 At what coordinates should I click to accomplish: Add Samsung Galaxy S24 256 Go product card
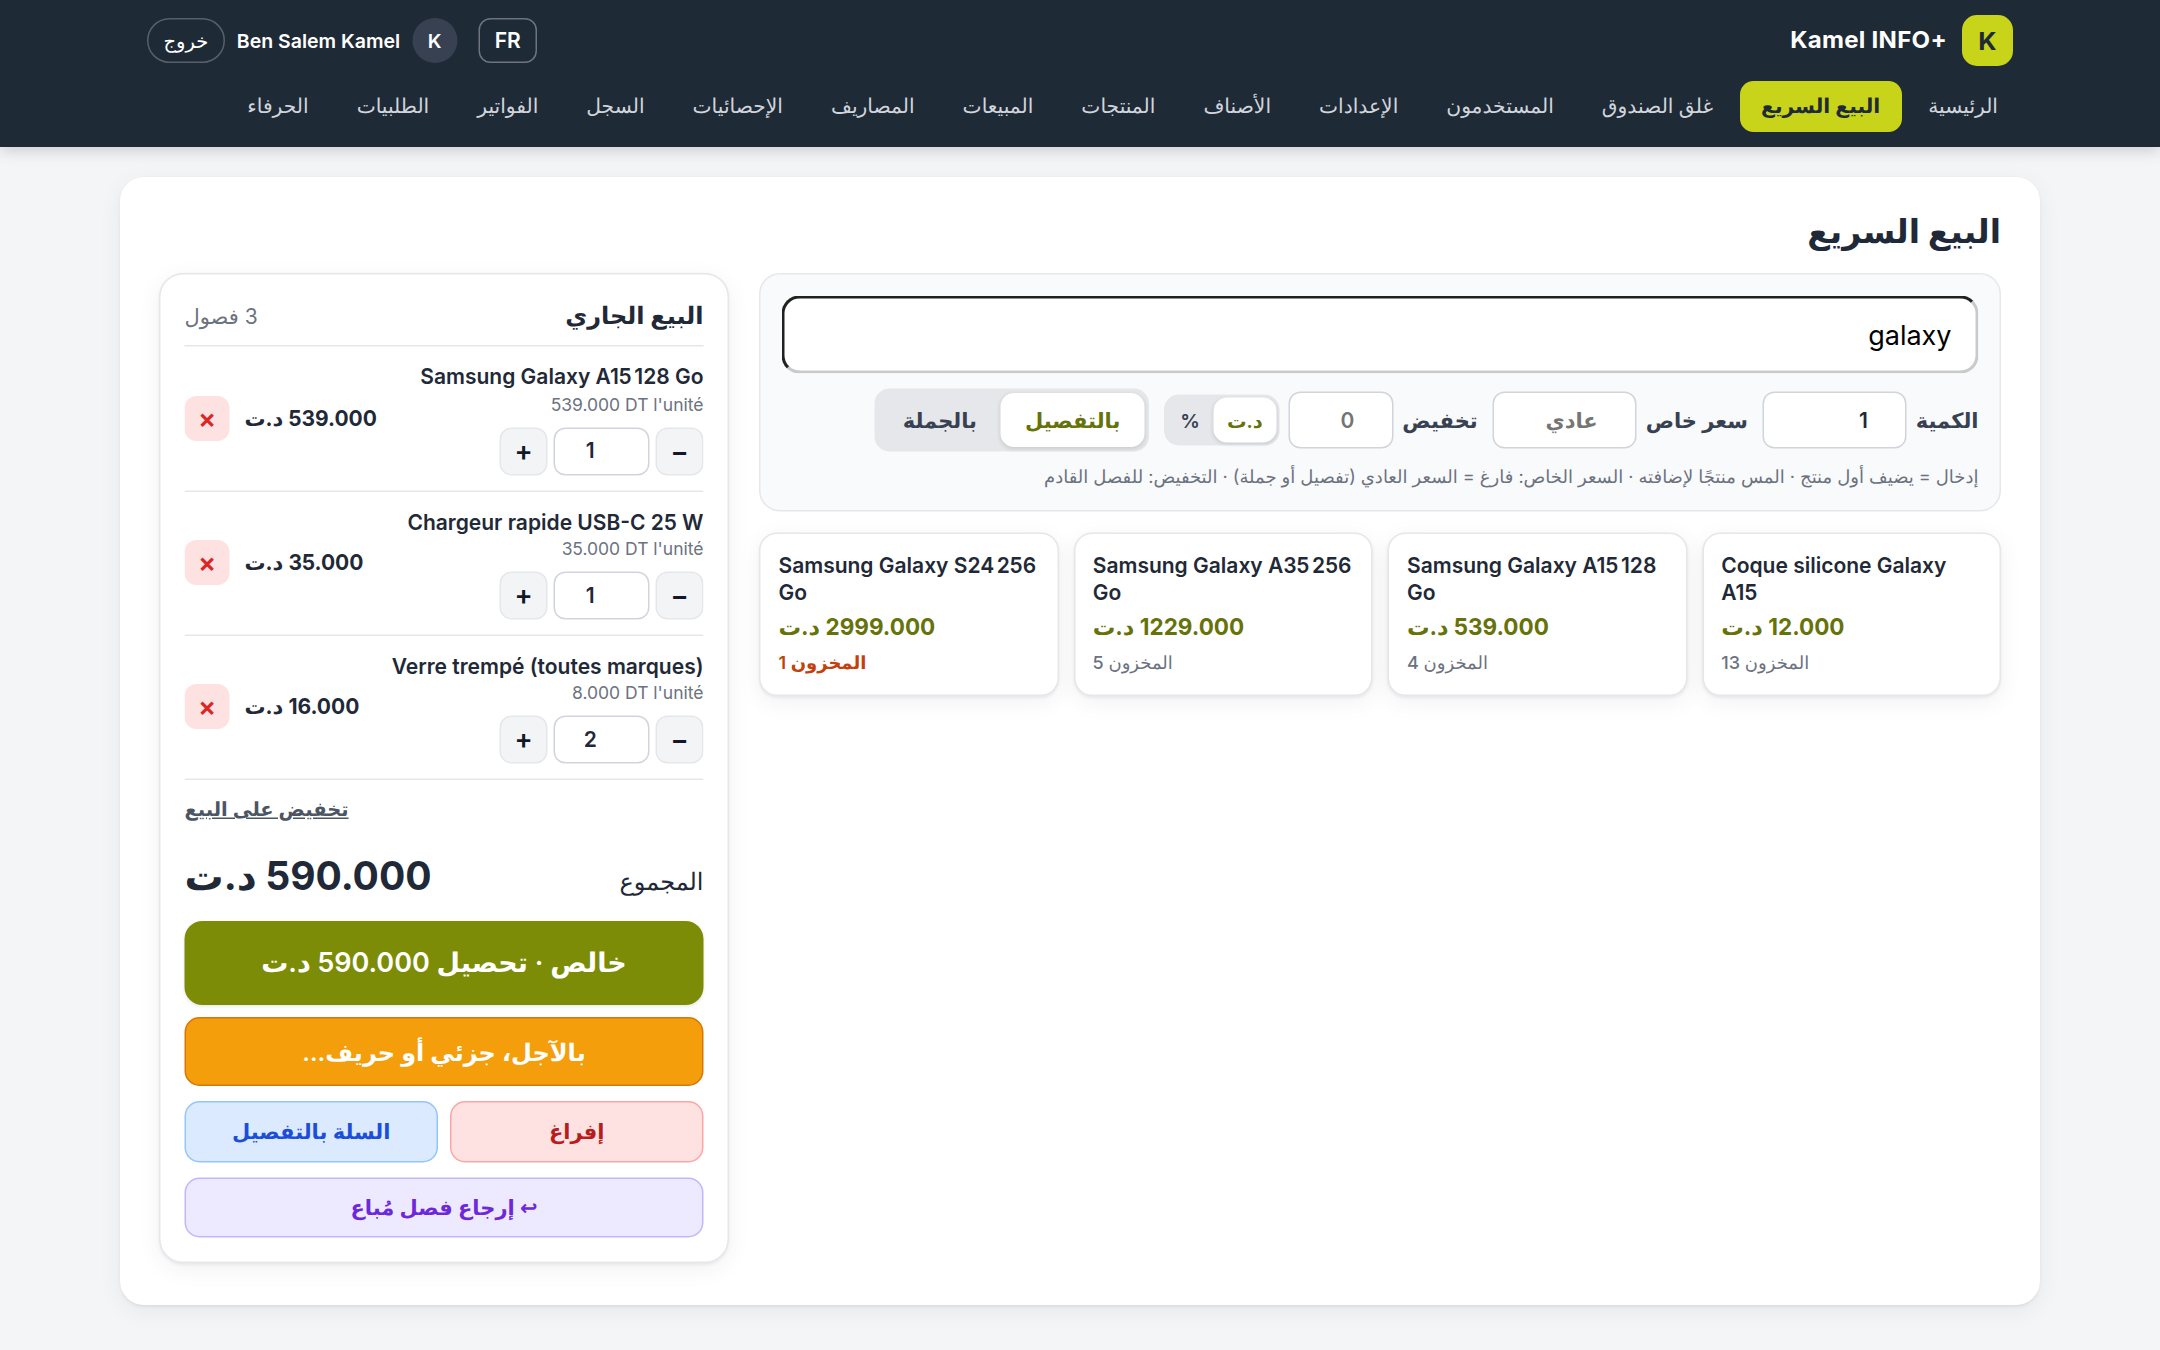tap(909, 614)
